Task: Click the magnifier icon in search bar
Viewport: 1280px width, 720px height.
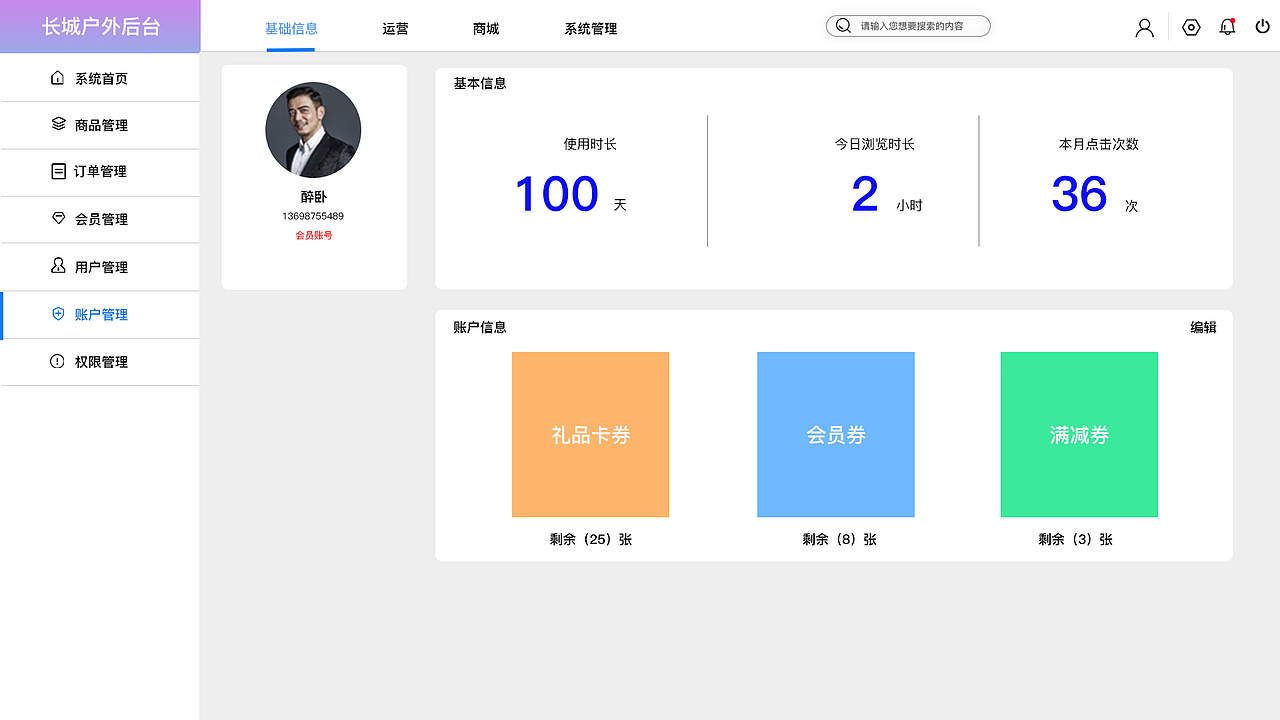Action: 842,25
